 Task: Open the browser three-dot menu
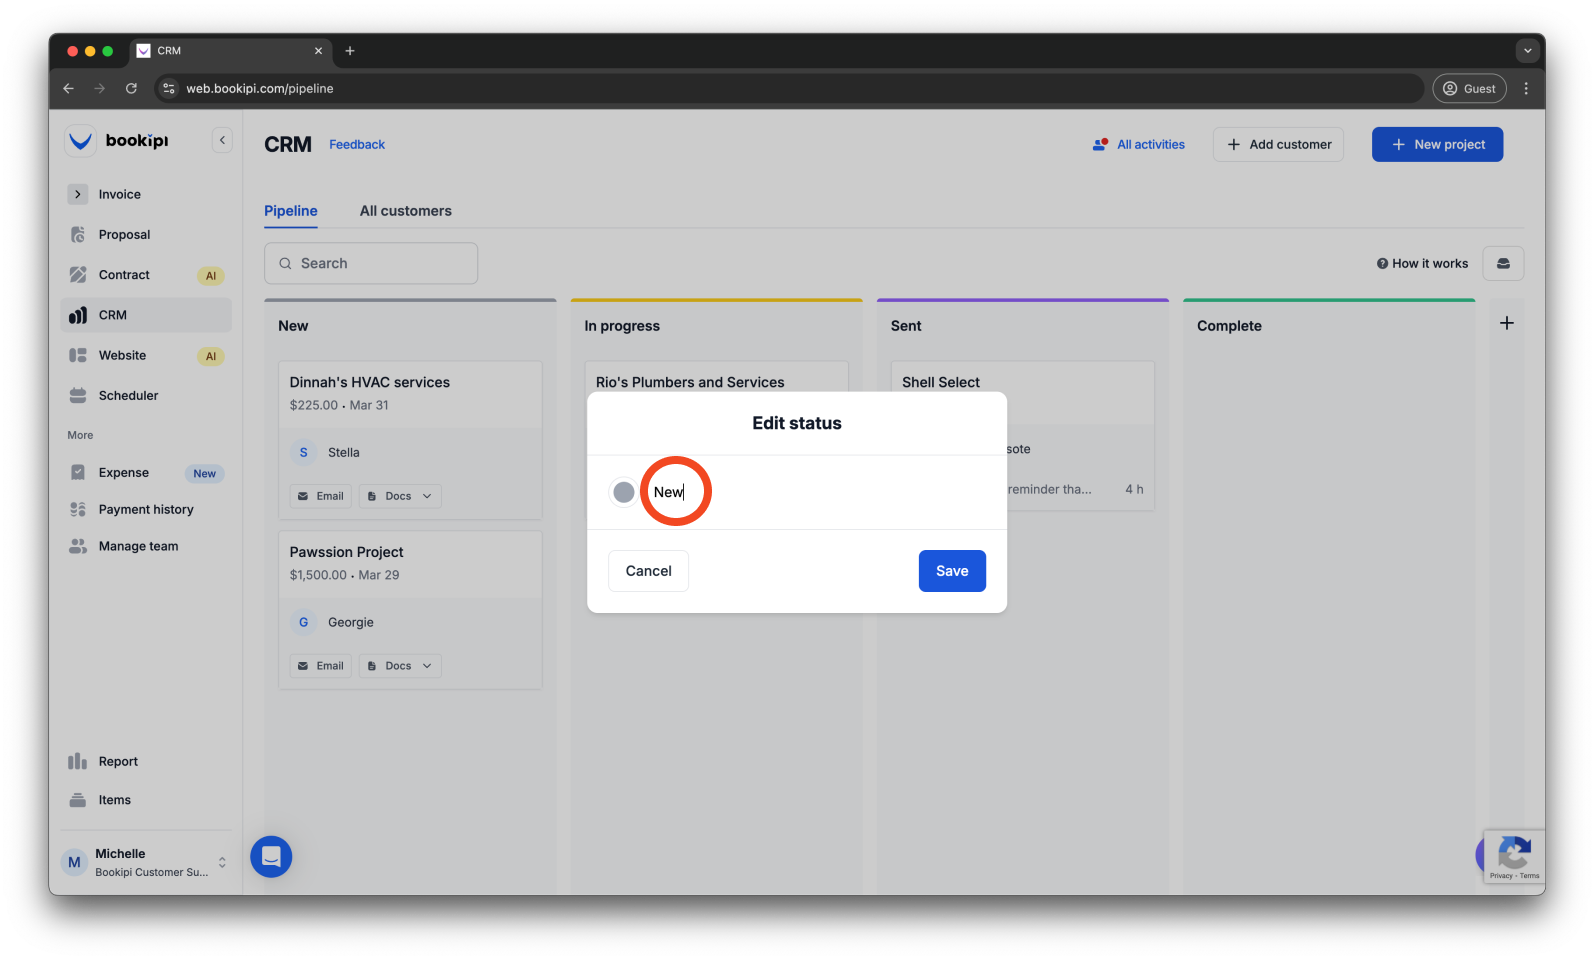(x=1526, y=89)
